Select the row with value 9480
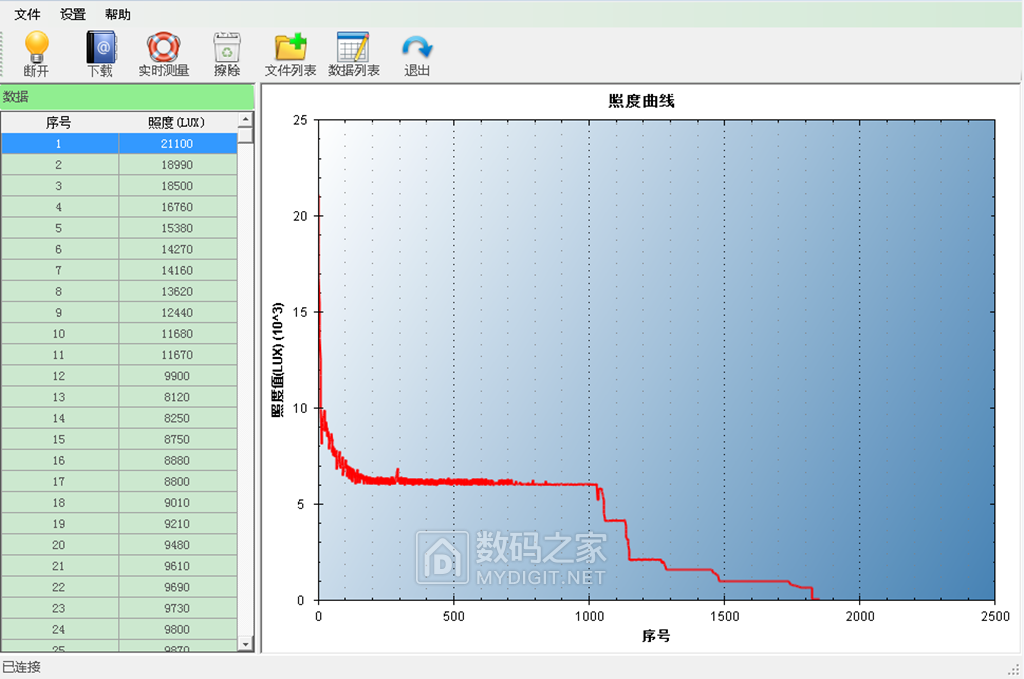The image size is (1024, 679). point(119,545)
